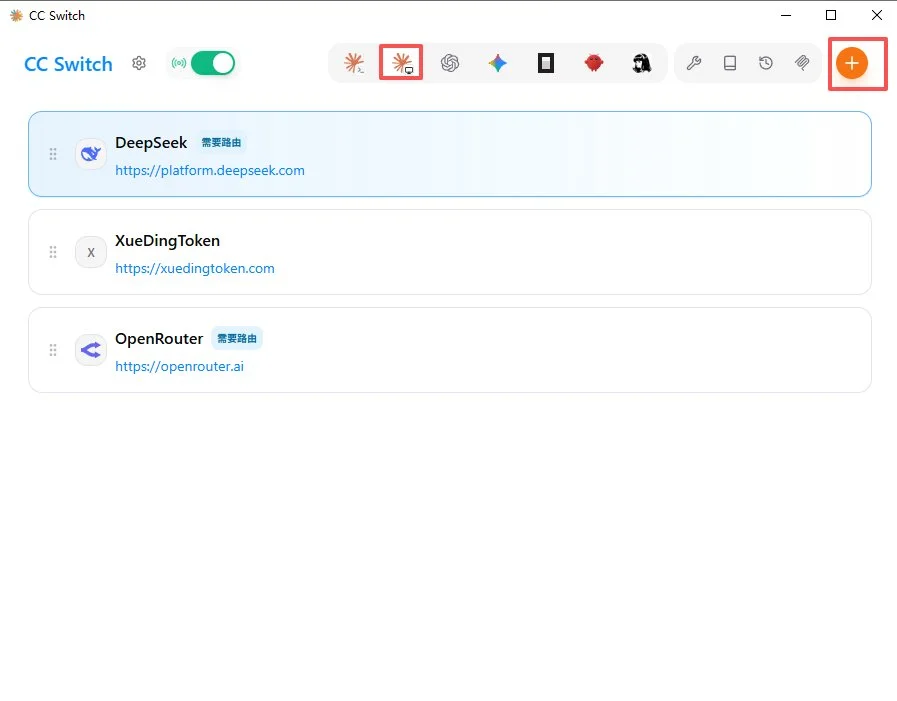This screenshot has height=701, width=897.
Task: Open the openrouter.ai link
Action: (x=179, y=366)
